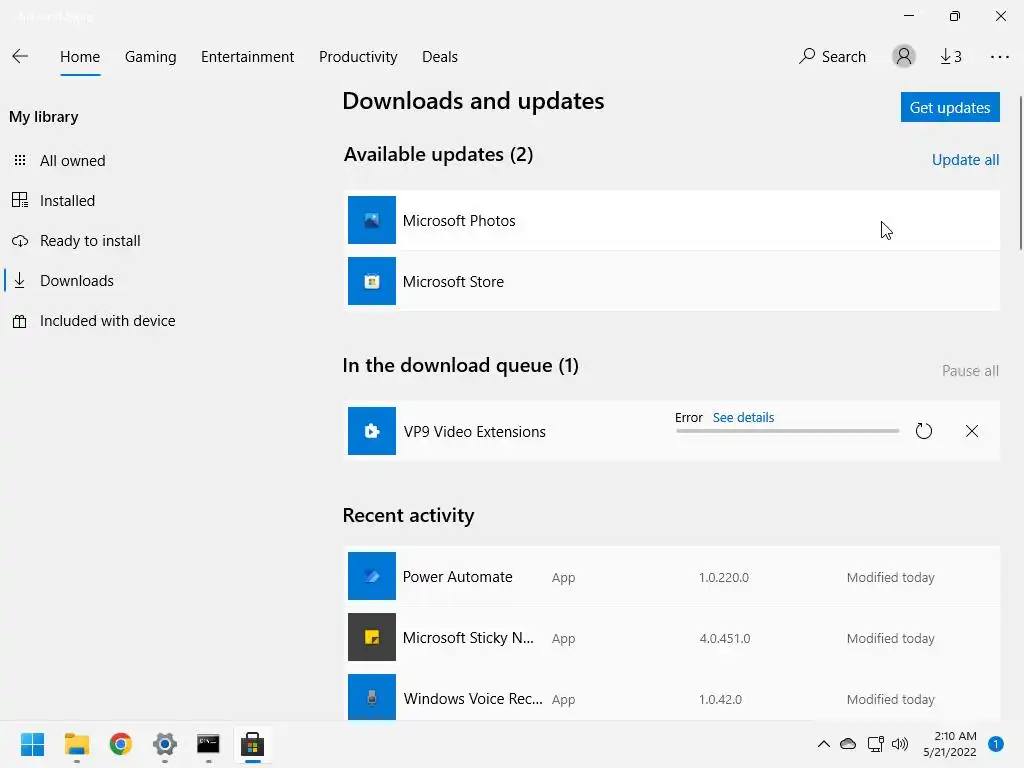The image size is (1024, 768).
Task: Click the version 4.0.451.0 text
Action: point(725,638)
